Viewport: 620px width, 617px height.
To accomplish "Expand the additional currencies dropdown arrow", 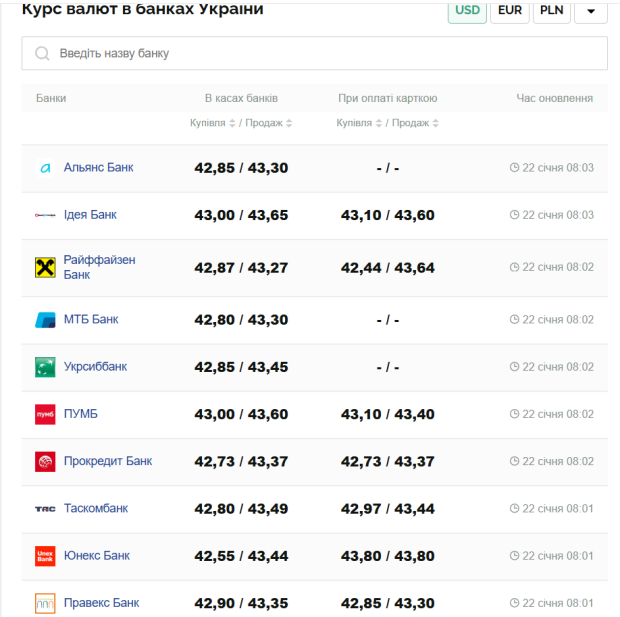I will 591,11.
